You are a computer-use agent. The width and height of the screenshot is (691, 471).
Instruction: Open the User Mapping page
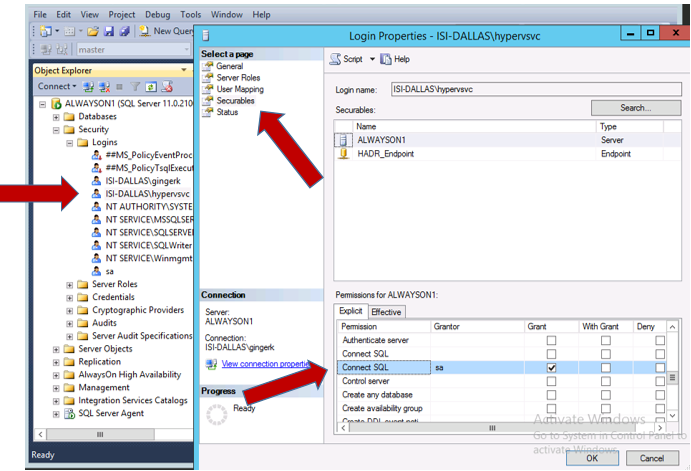pos(240,89)
